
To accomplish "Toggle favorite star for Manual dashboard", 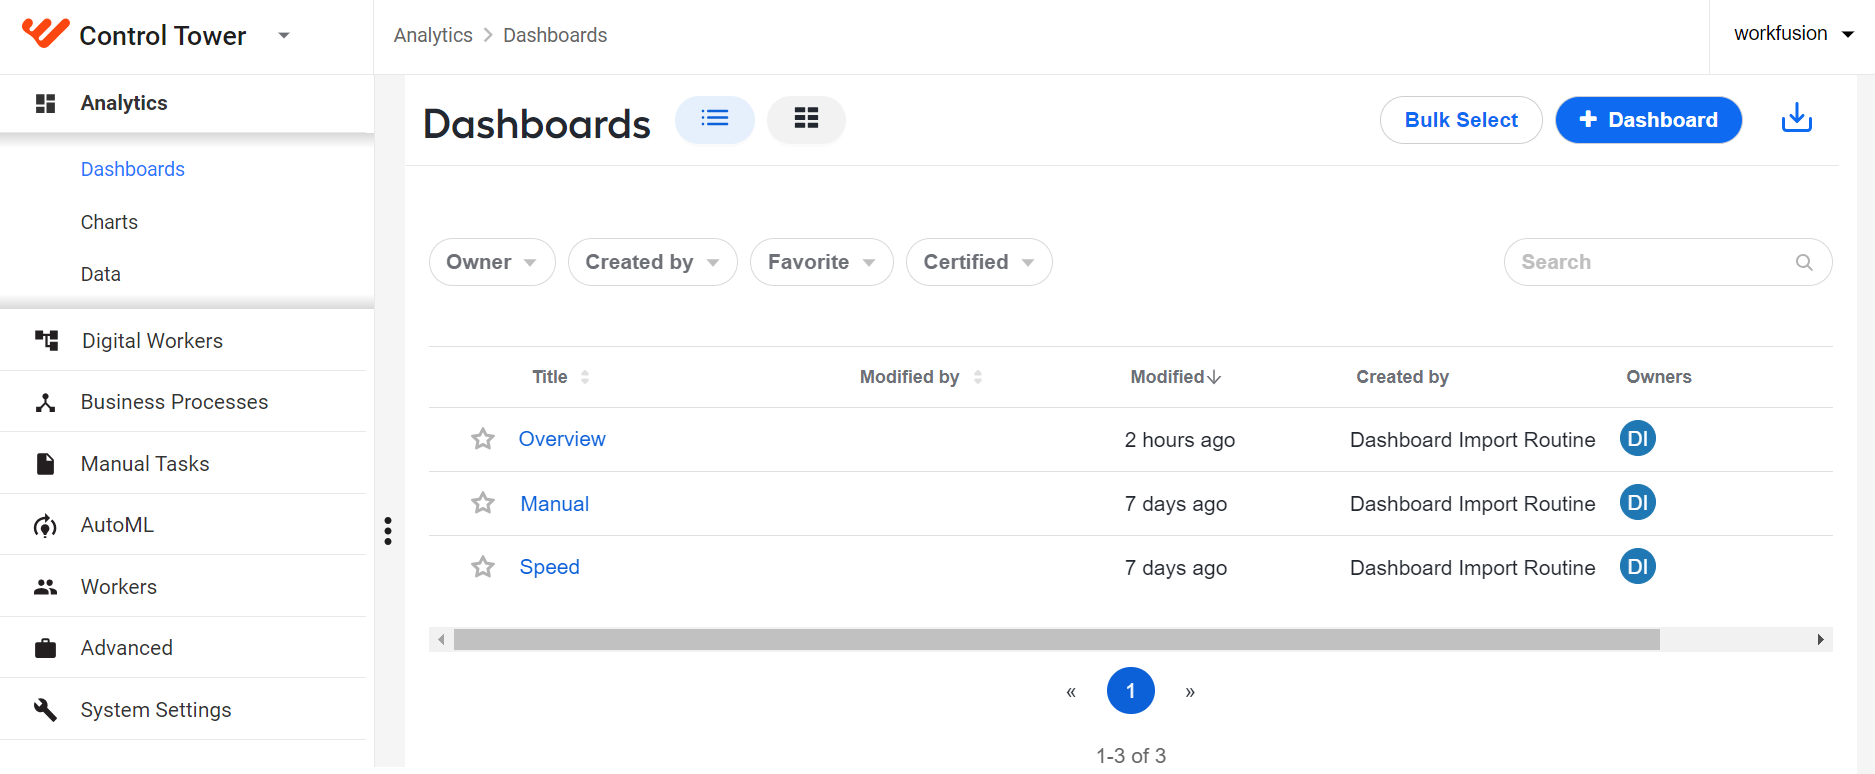I will (483, 503).
